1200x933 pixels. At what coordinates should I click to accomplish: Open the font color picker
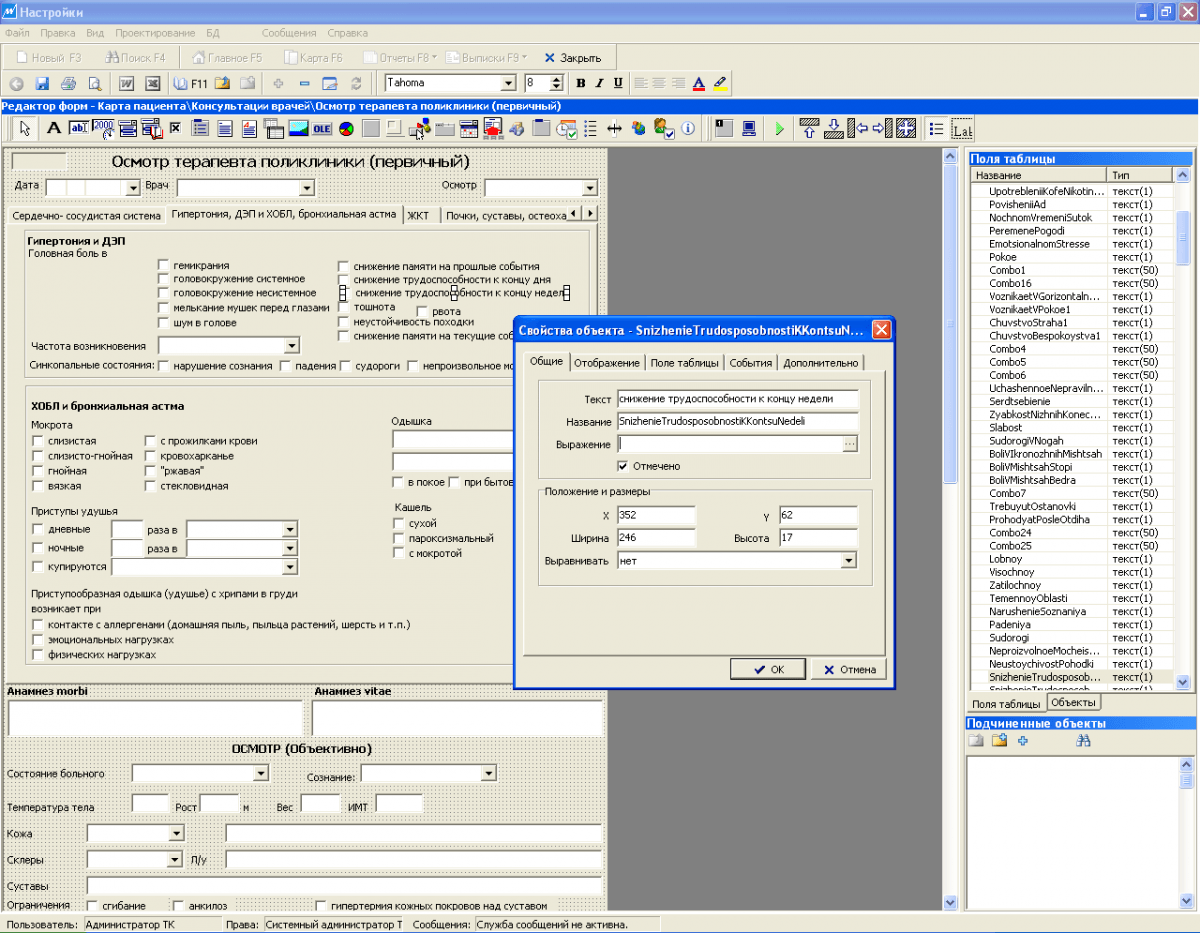click(699, 84)
